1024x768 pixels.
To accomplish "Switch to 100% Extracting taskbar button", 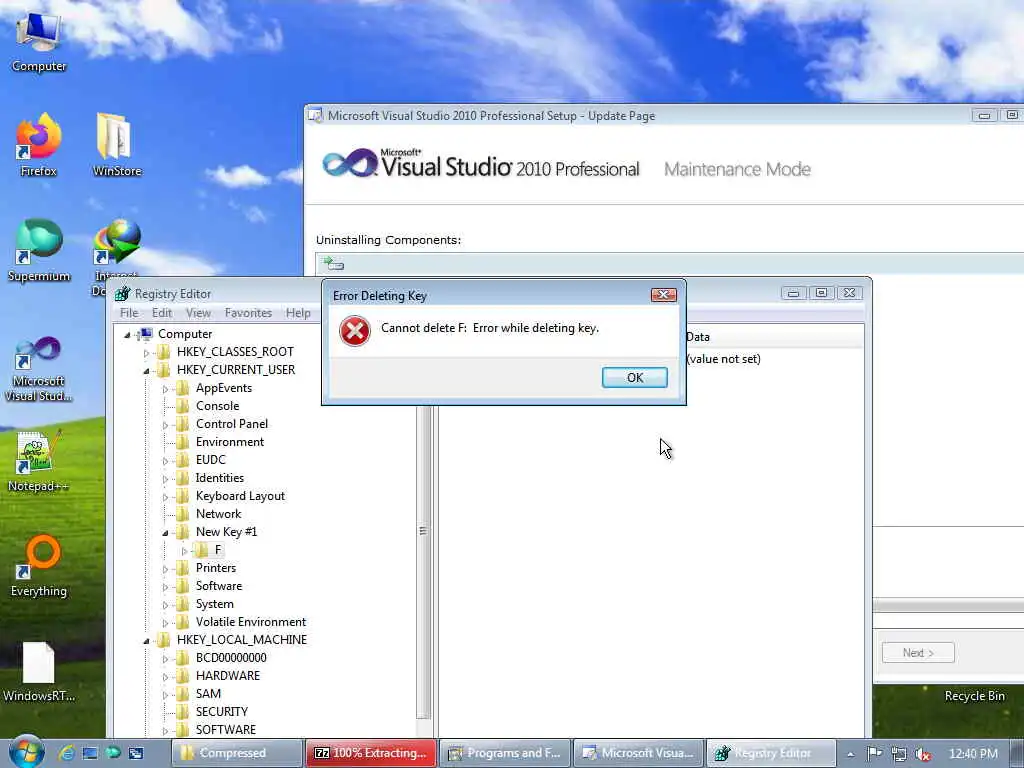I will (370, 753).
